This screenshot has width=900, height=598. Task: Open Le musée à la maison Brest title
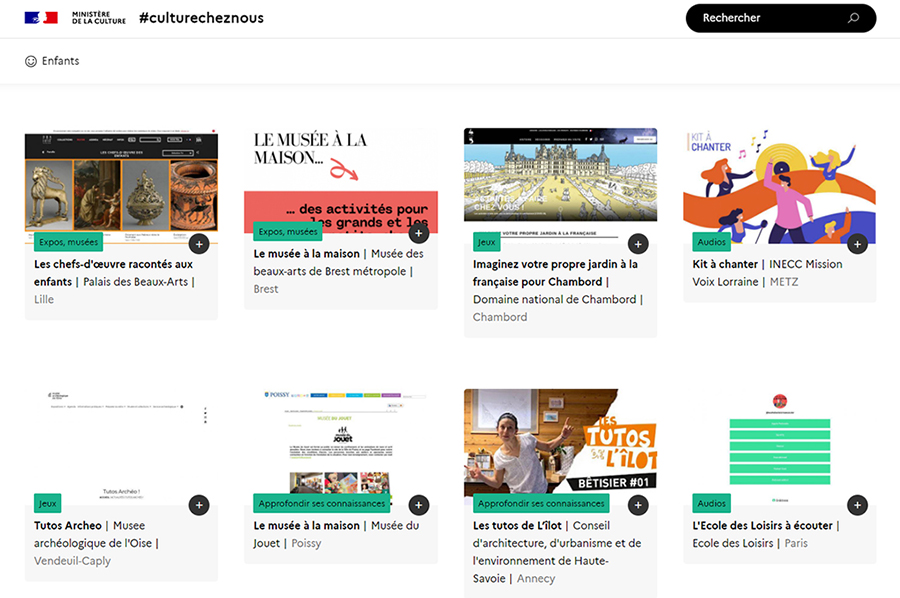tap(307, 254)
